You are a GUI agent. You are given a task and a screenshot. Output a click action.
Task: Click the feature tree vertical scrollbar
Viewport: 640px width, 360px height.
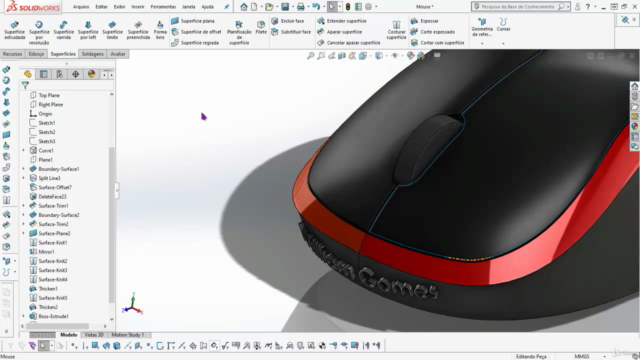click(x=111, y=224)
